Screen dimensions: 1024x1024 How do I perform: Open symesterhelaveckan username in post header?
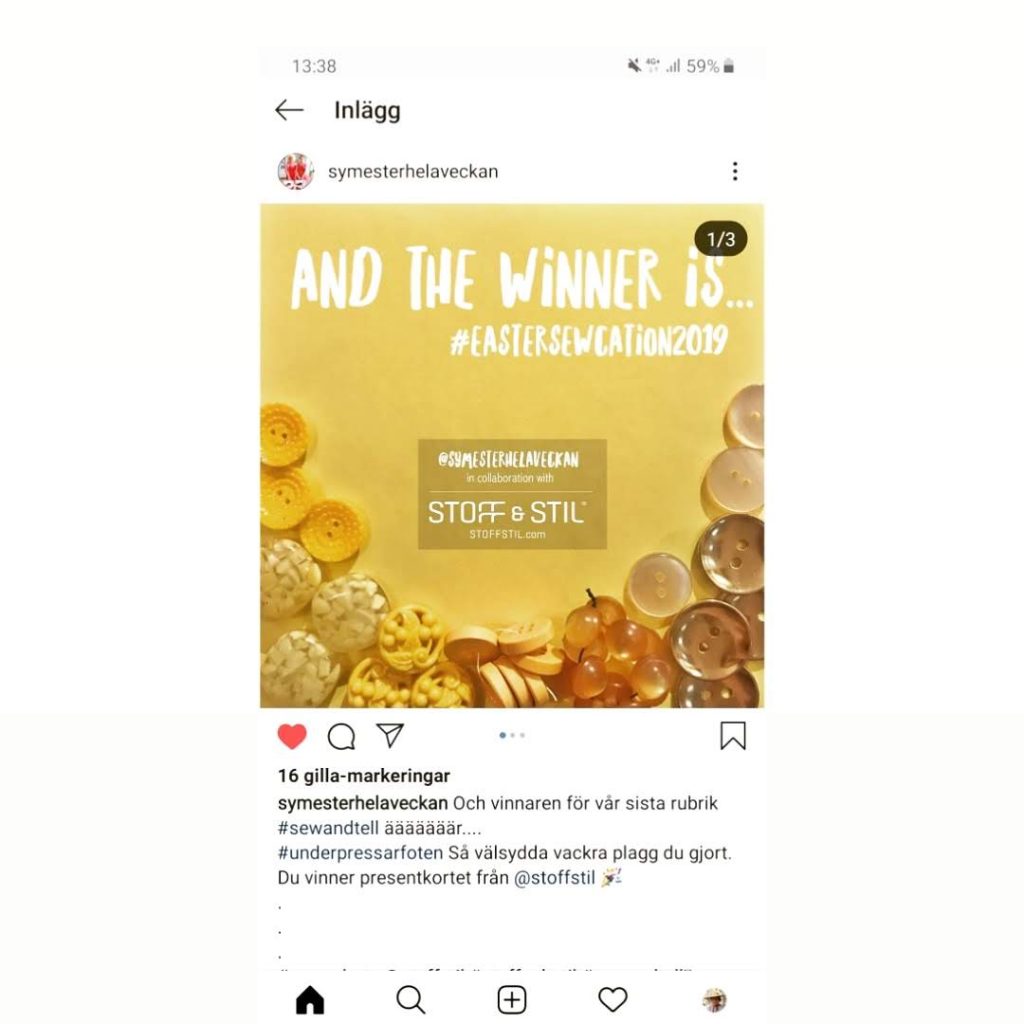pos(413,172)
